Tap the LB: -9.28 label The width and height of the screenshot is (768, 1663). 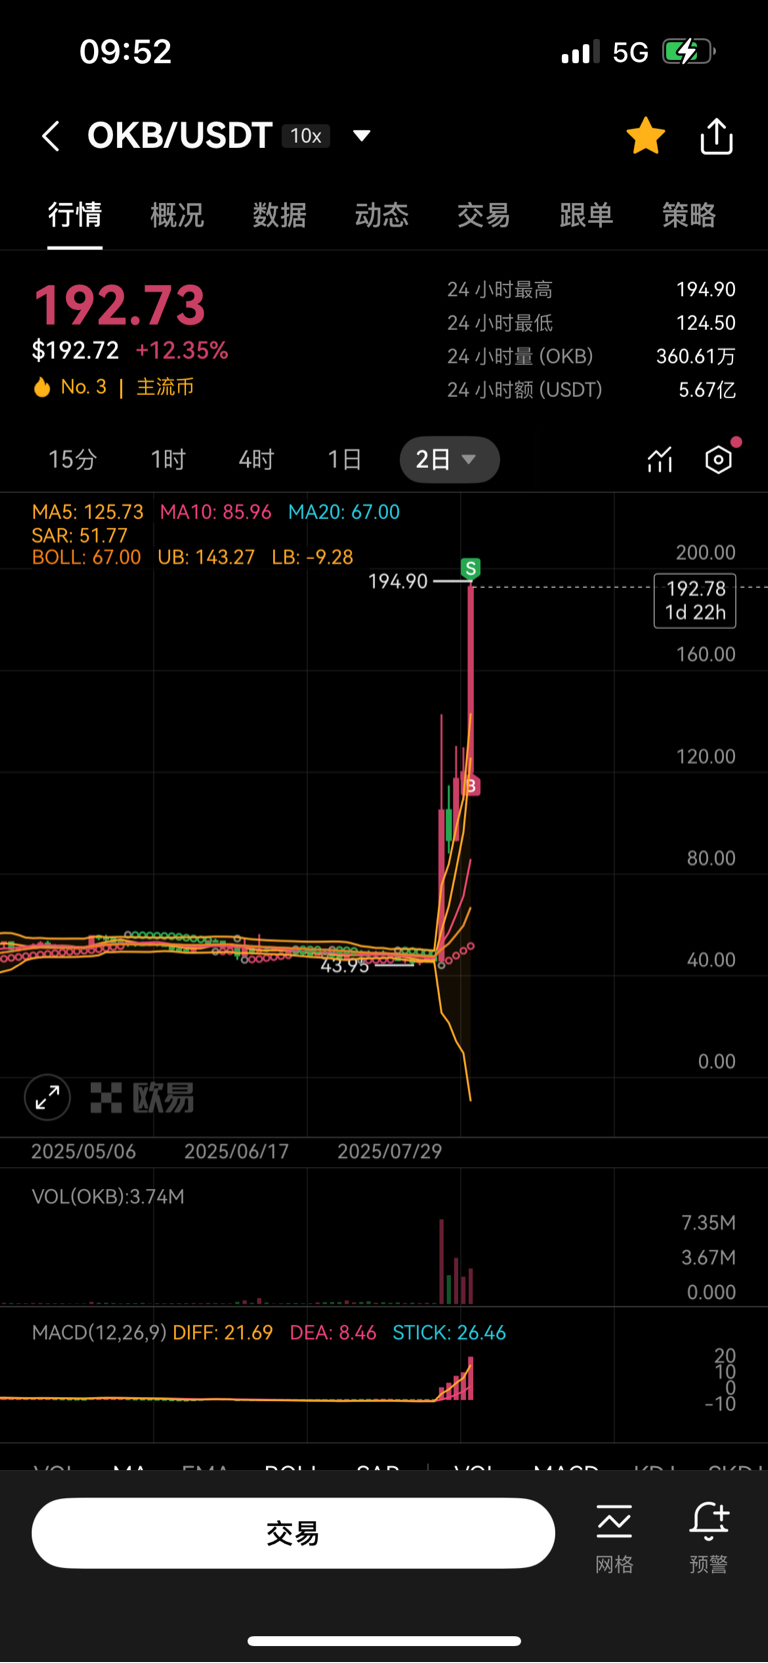click(x=312, y=557)
